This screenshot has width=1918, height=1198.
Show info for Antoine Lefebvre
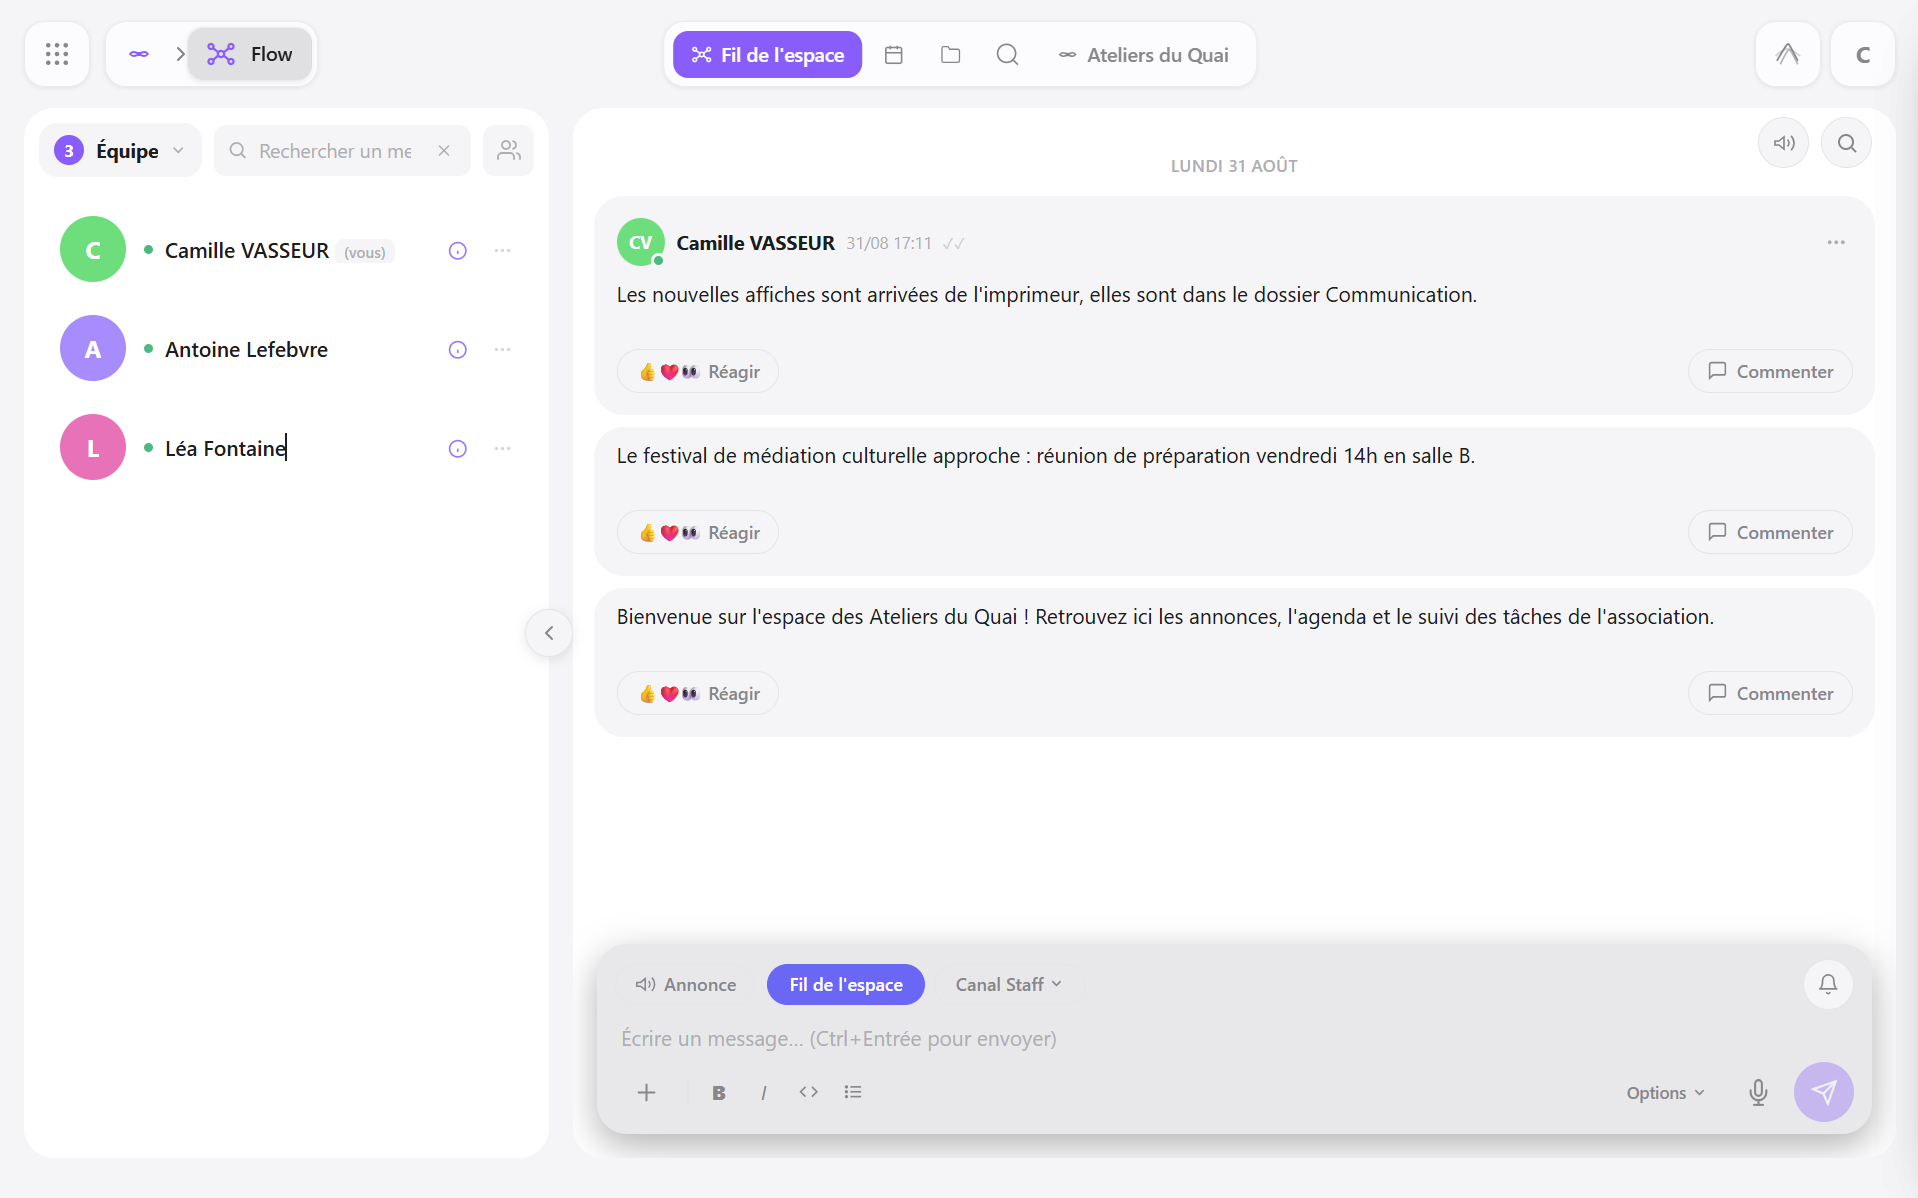pyautogui.click(x=458, y=350)
